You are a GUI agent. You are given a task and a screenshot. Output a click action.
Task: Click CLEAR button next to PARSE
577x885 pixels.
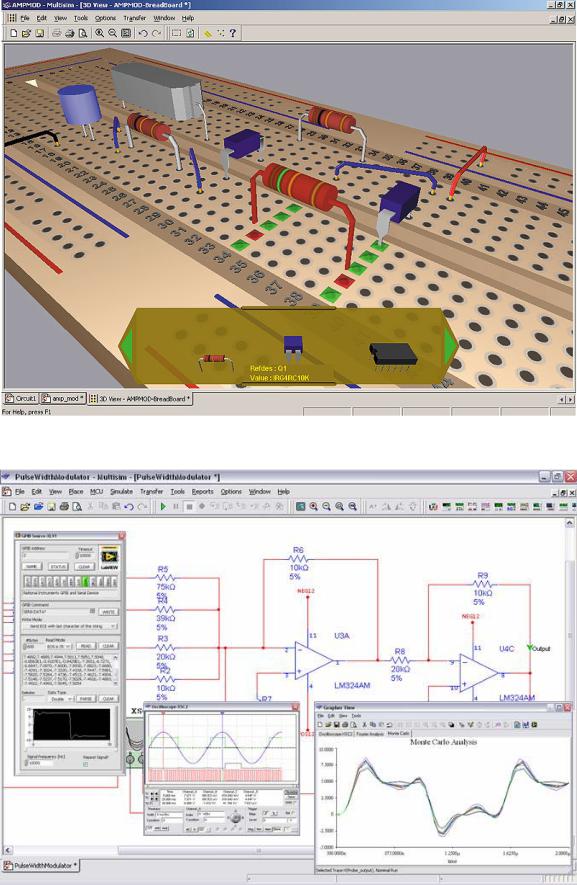(x=108, y=698)
